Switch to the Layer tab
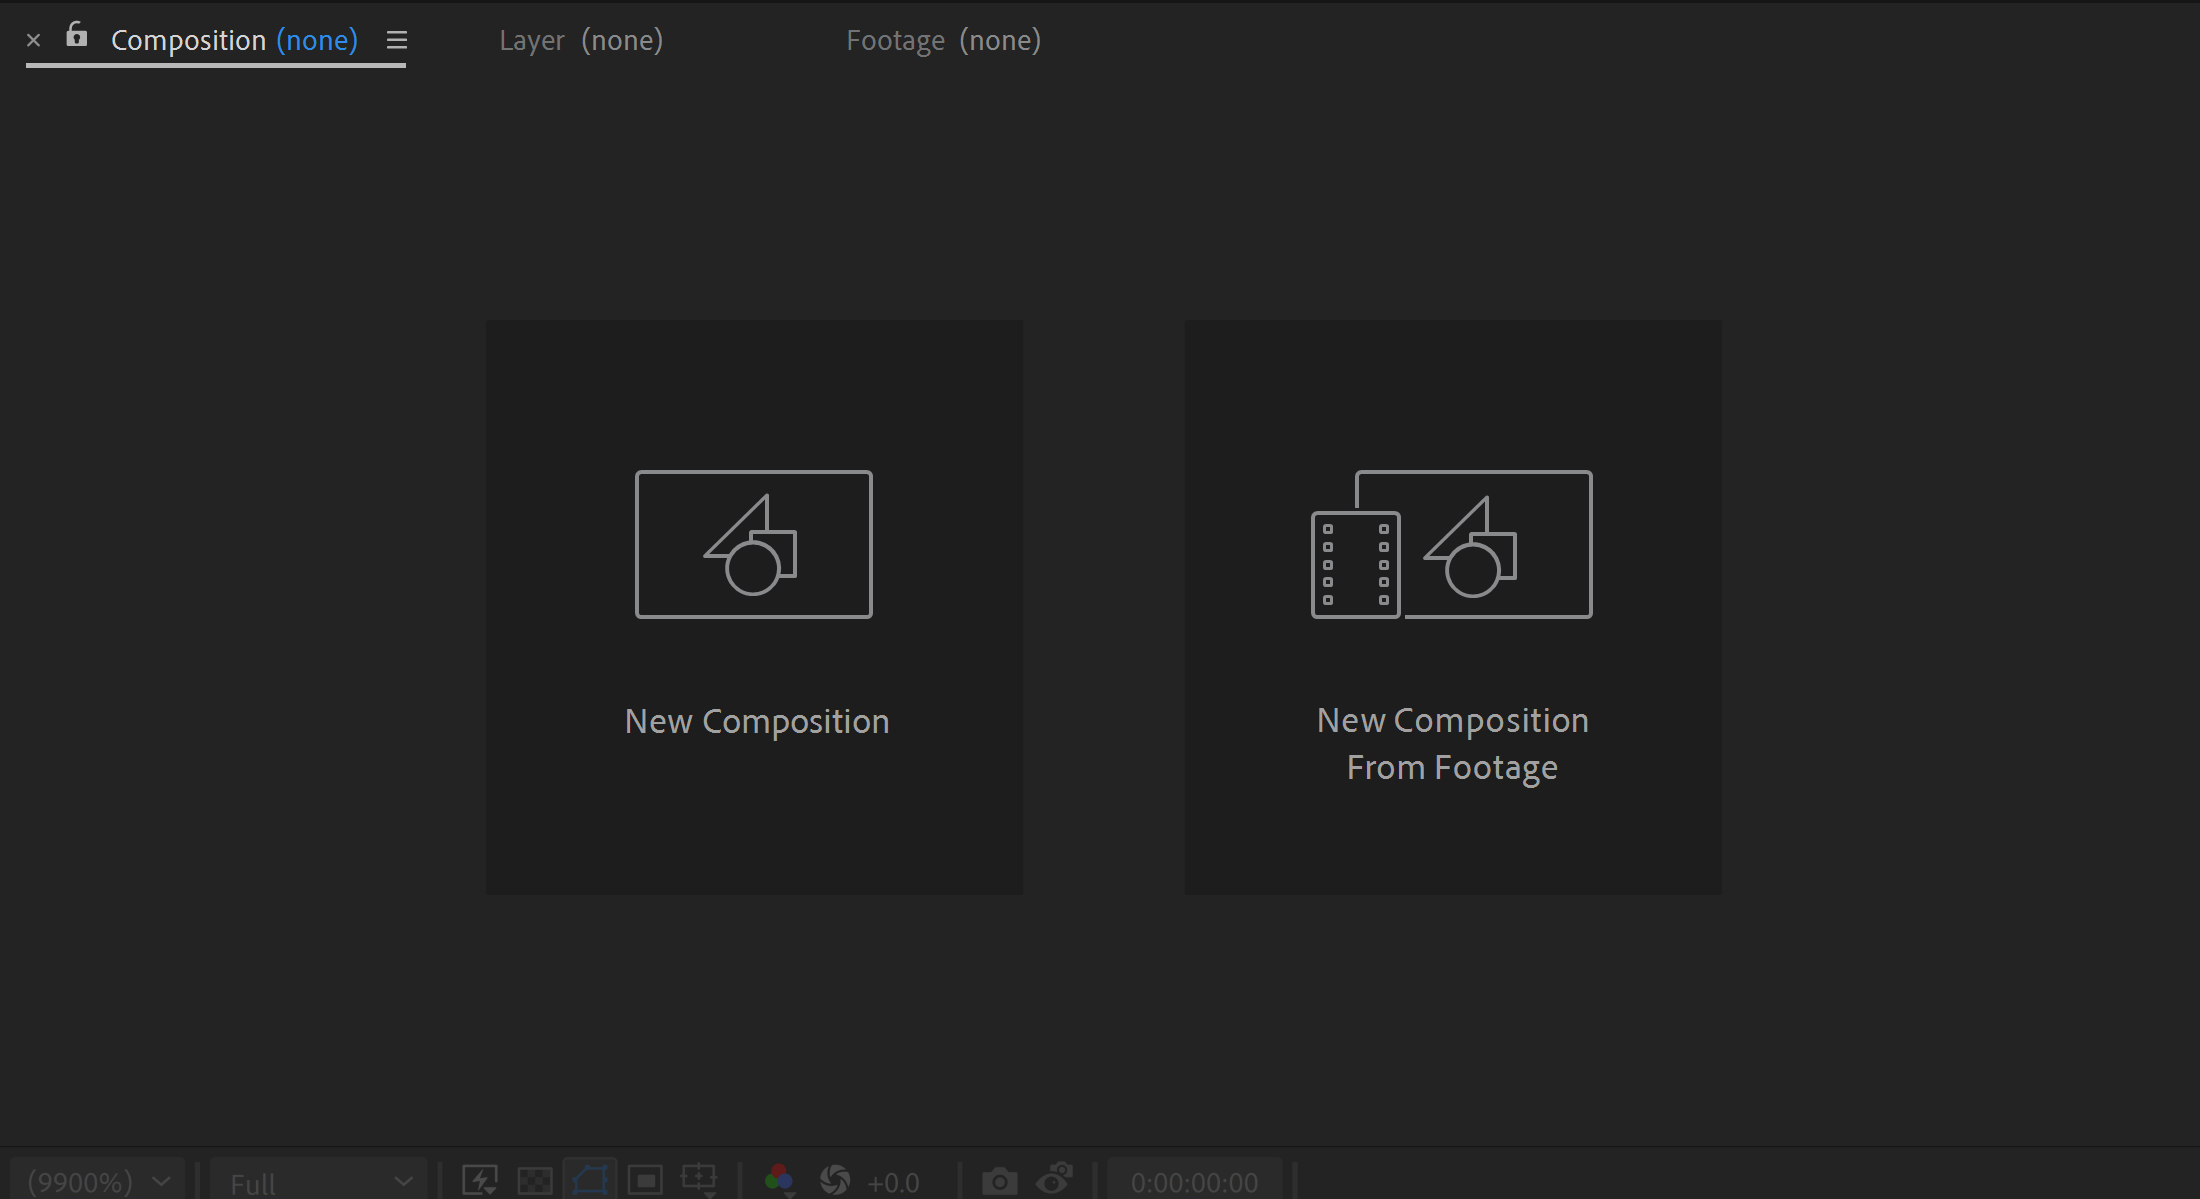Image resolution: width=2200 pixels, height=1199 pixels. (580, 40)
